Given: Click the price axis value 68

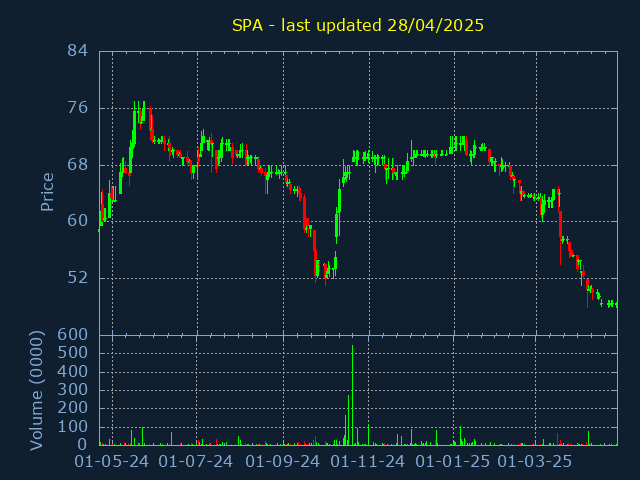Looking at the screenshot, I should coord(78,165).
